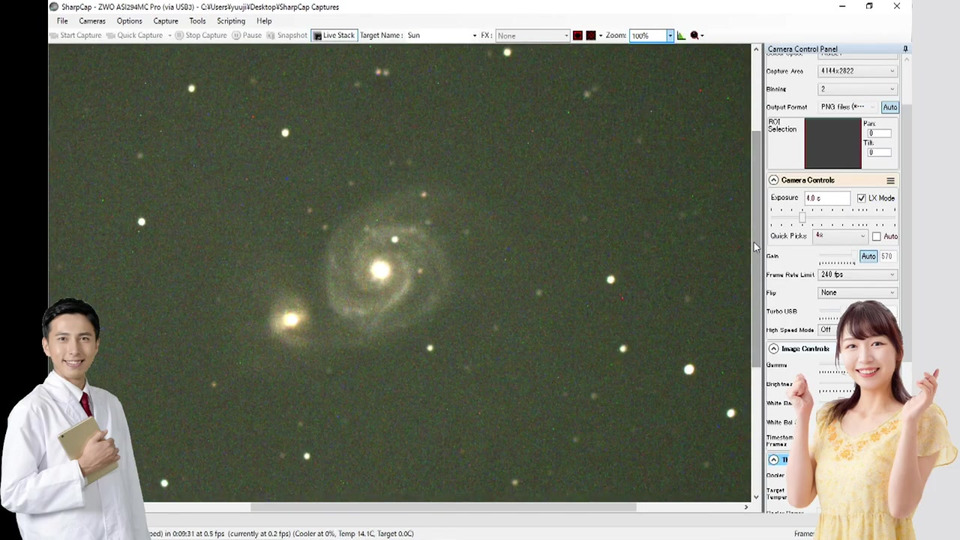Click the Pause toolbar button

point(247,36)
